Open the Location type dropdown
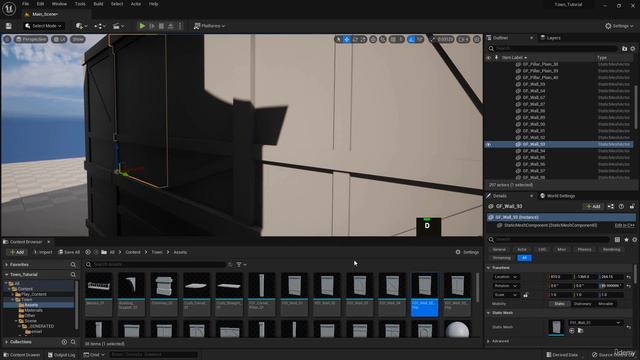Screen dimensions: 640x360 coord(506,277)
